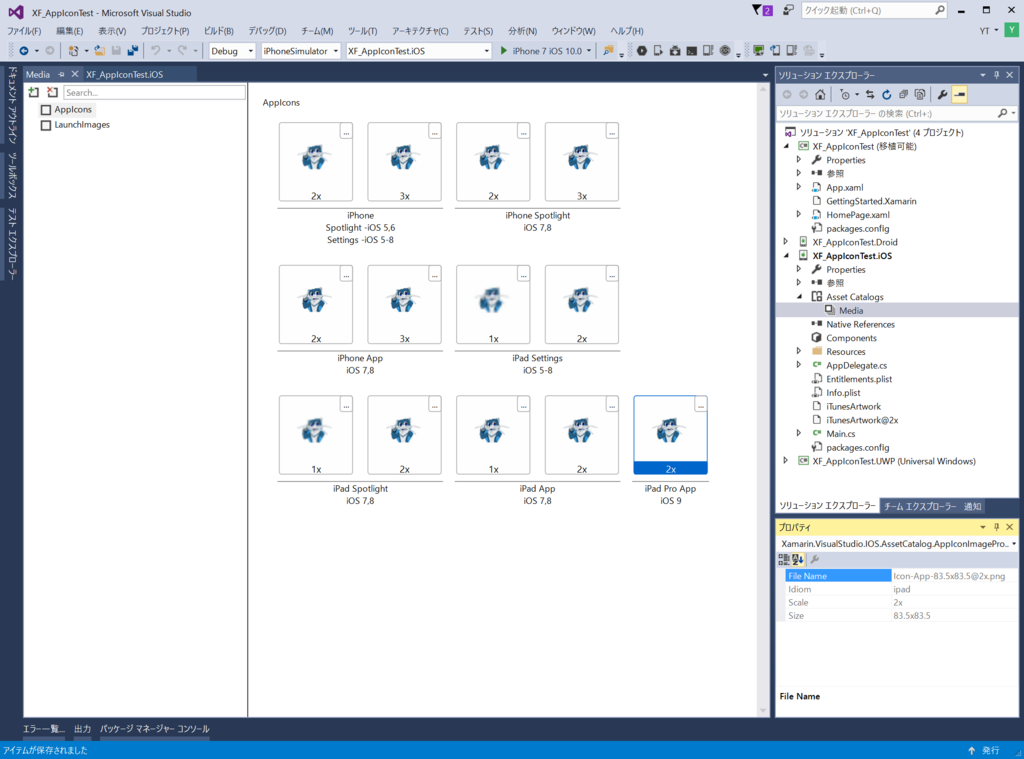The width and height of the screenshot is (1024, 759).
Task: Click the asset catalog Search field
Action: 154,93
